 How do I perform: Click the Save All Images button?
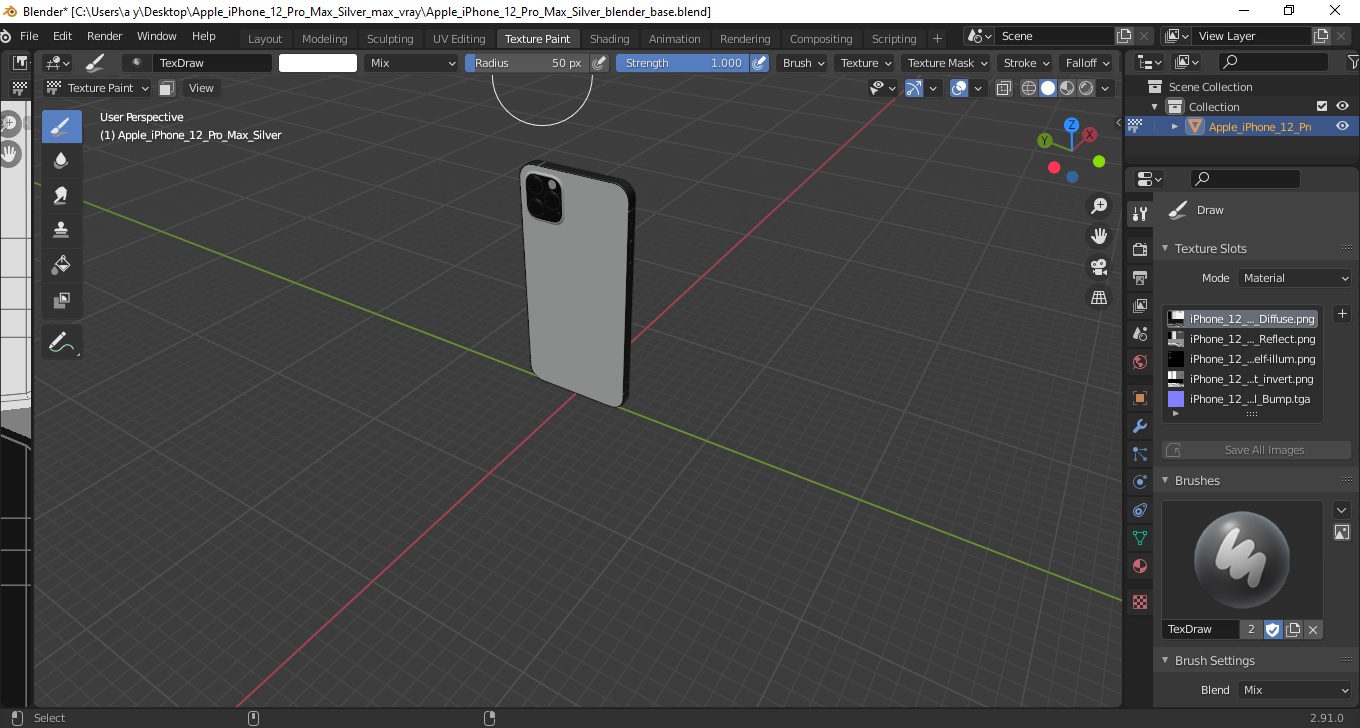[1257, 450]
